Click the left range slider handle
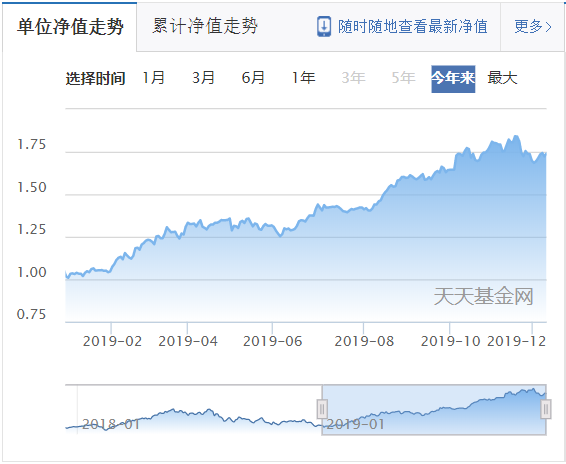Image resolution: width=566 pixels, height=464 pixels. click(x=322, y=409)
